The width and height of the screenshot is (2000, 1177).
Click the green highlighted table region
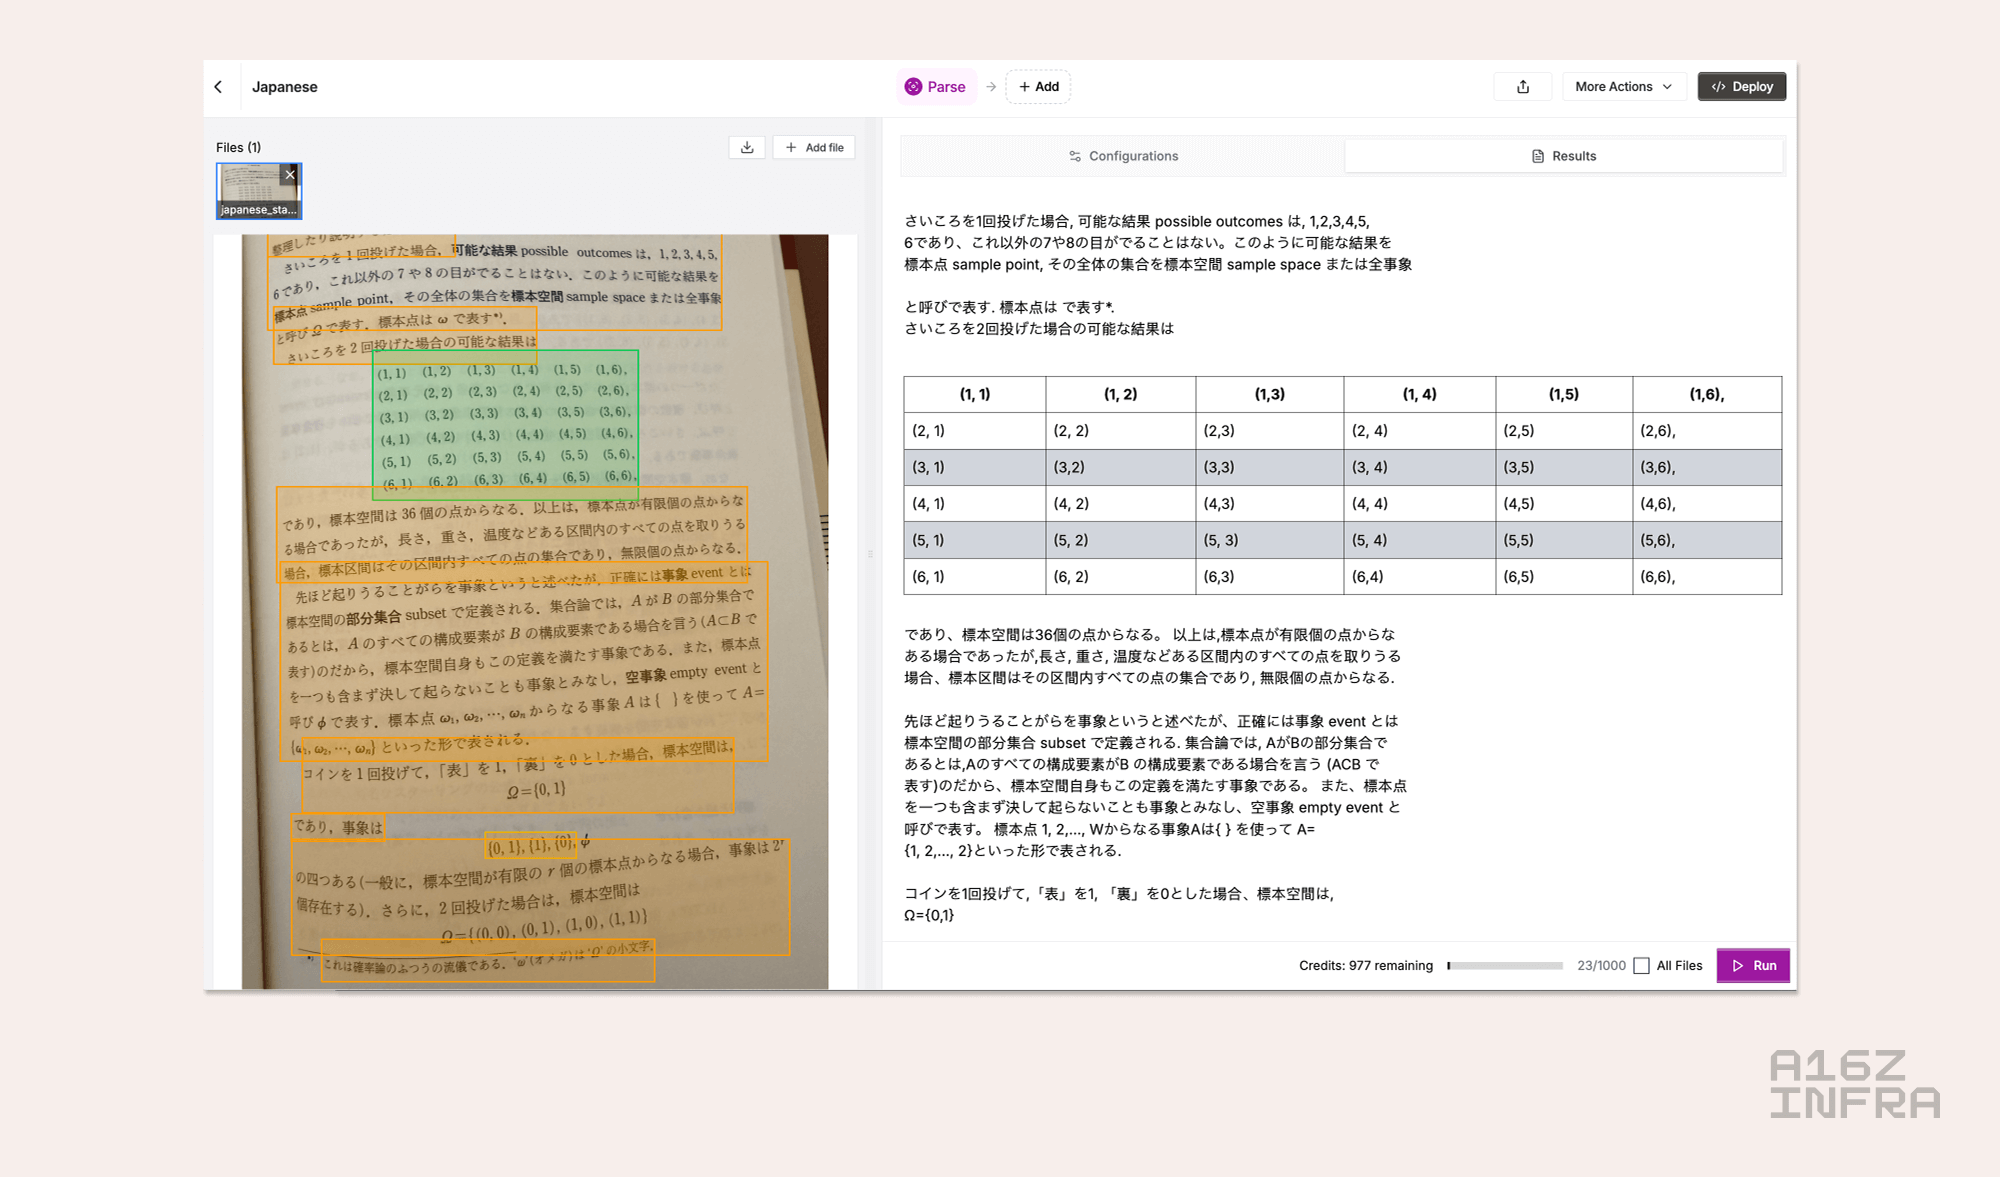(505, 425)
